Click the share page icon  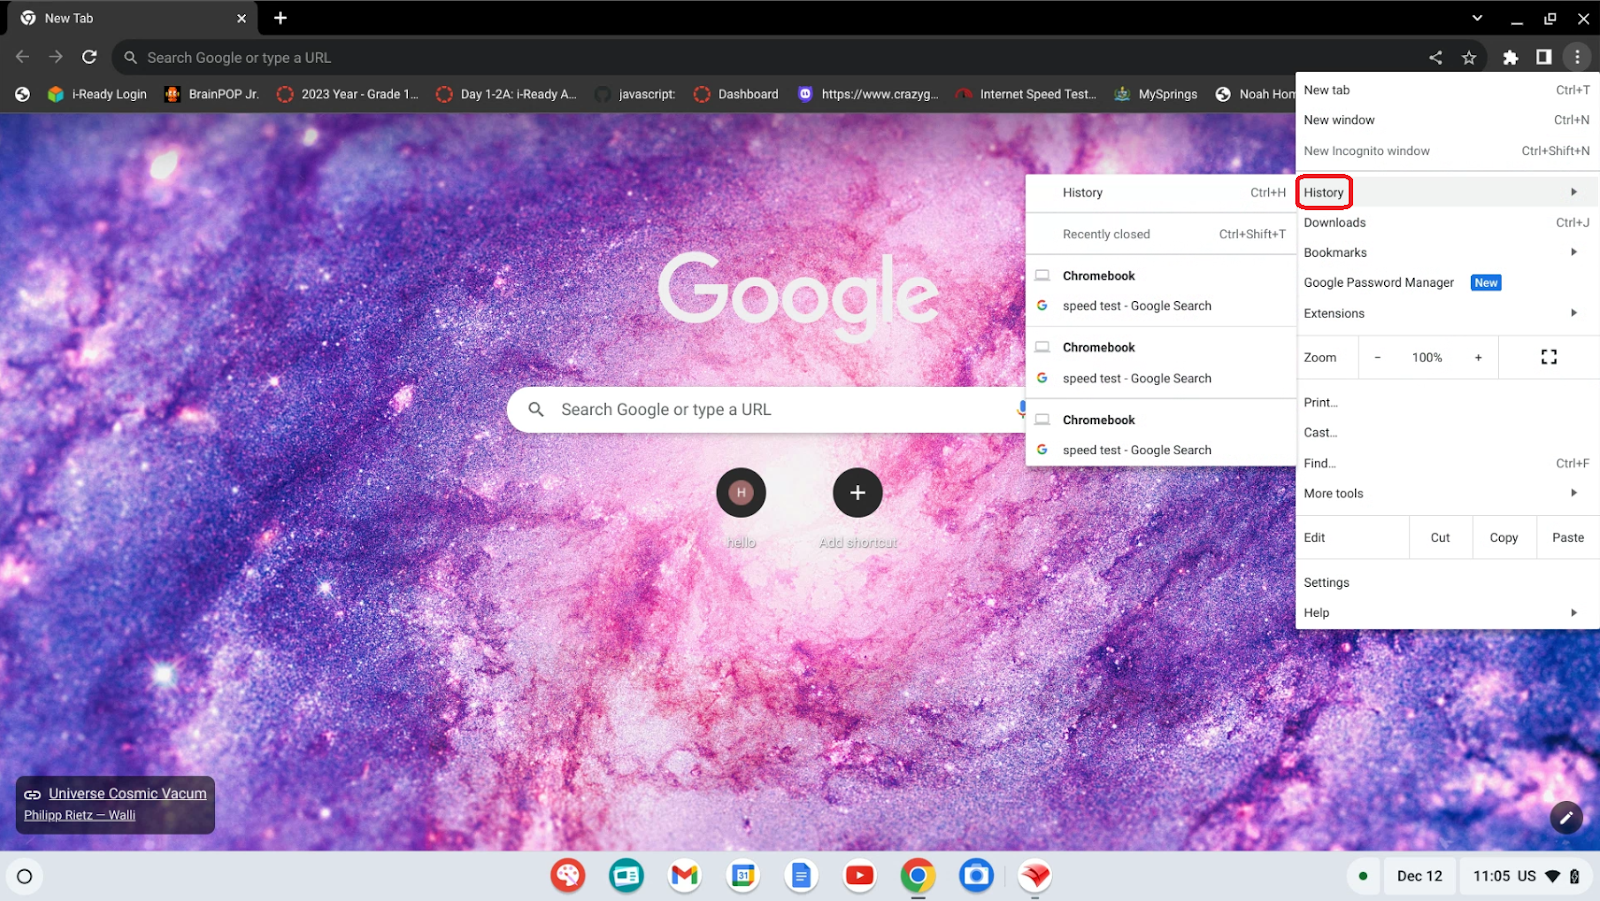(1435, 58)
